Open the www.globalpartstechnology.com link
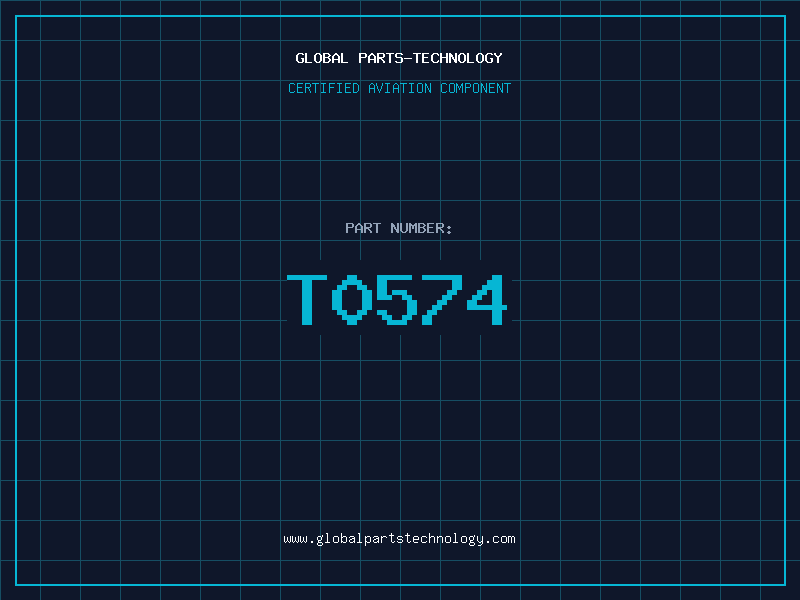The height and width of the screenshot is (600, 800). point(399,539)
